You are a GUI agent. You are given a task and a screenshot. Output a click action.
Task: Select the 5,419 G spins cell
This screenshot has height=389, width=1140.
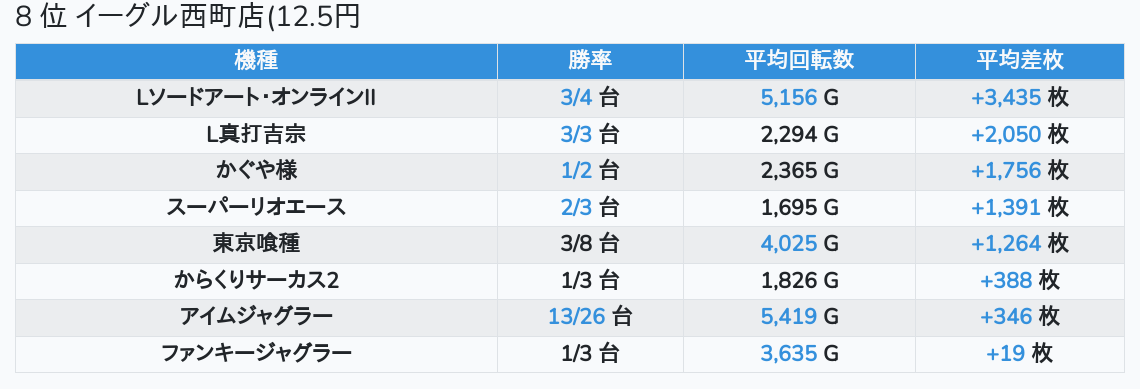click(x=799, y=318)
